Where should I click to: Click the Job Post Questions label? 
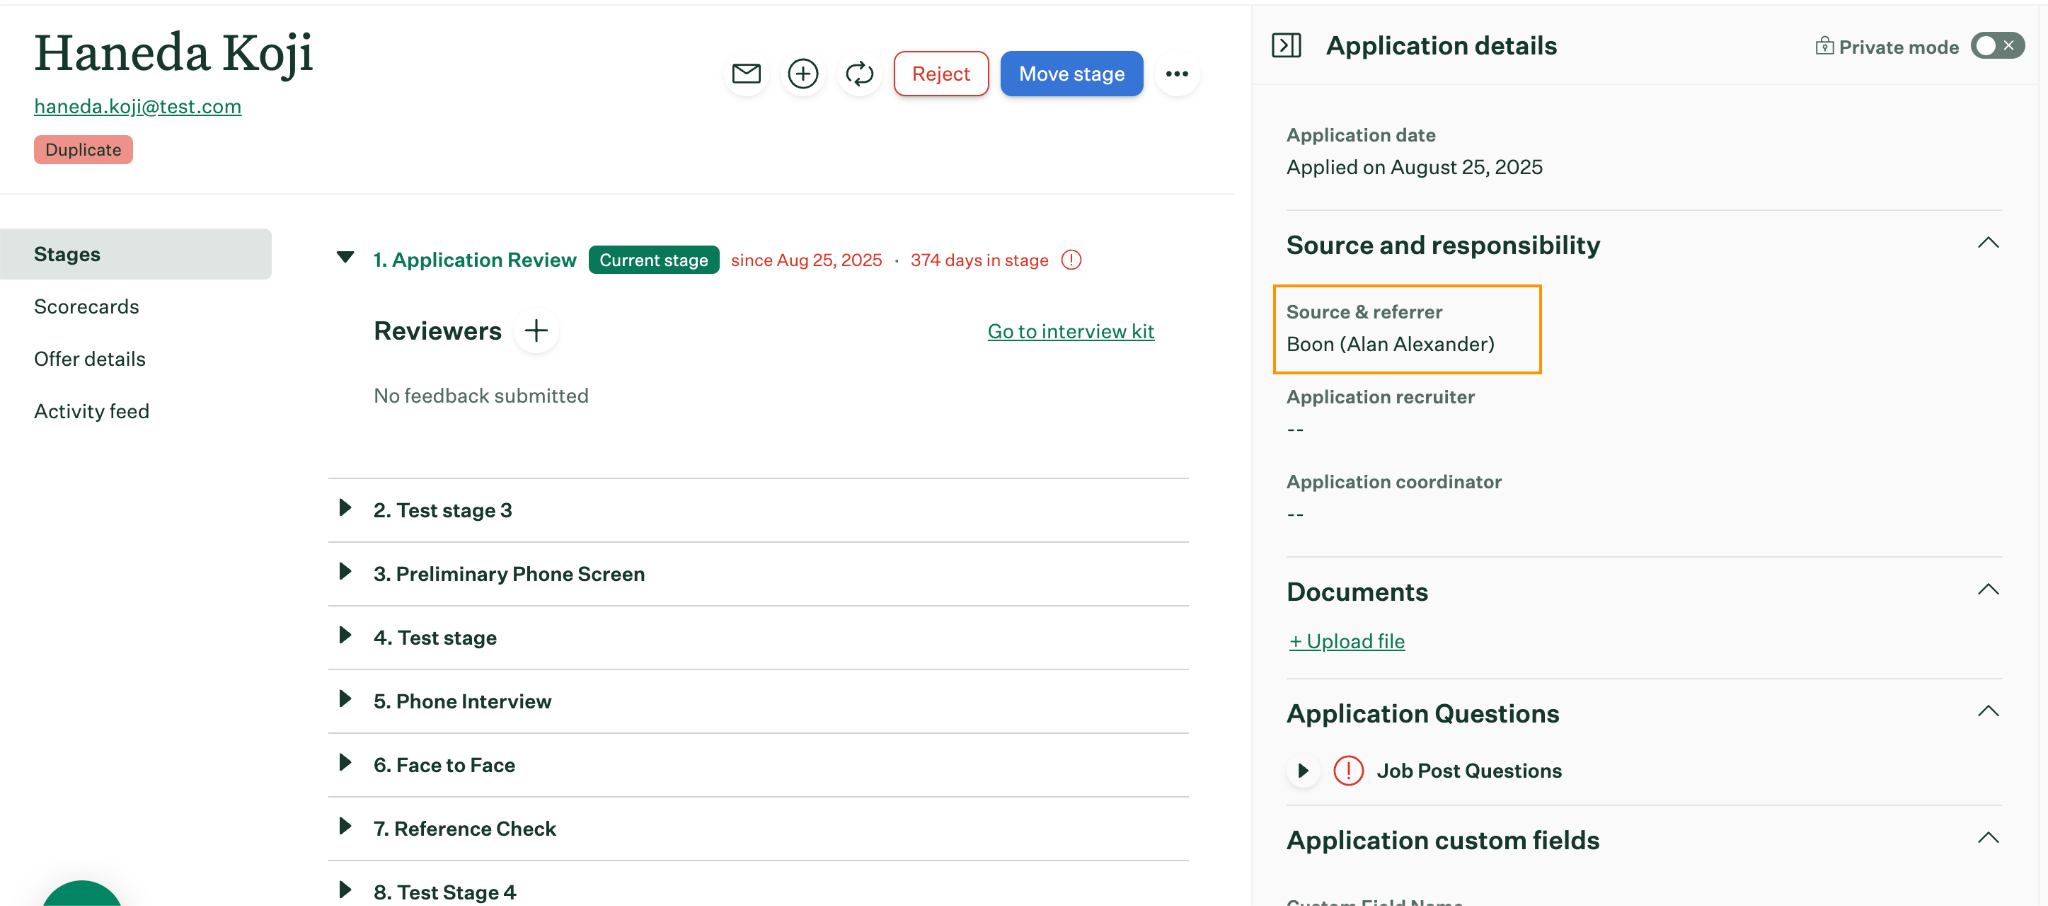pyautogui.click(x=1469, y=771)
